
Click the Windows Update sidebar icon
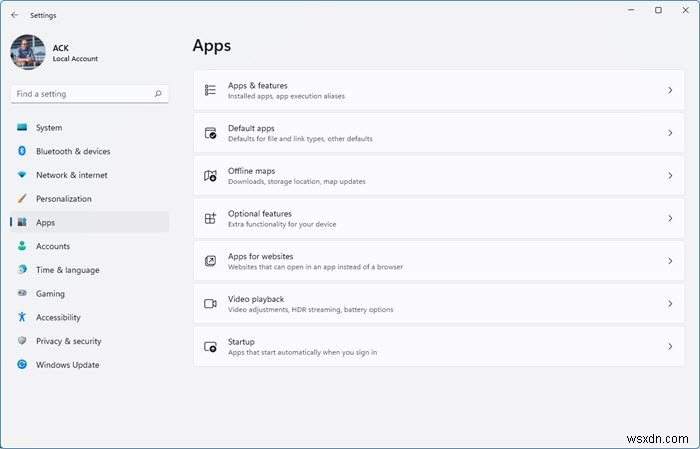(21, 365)
